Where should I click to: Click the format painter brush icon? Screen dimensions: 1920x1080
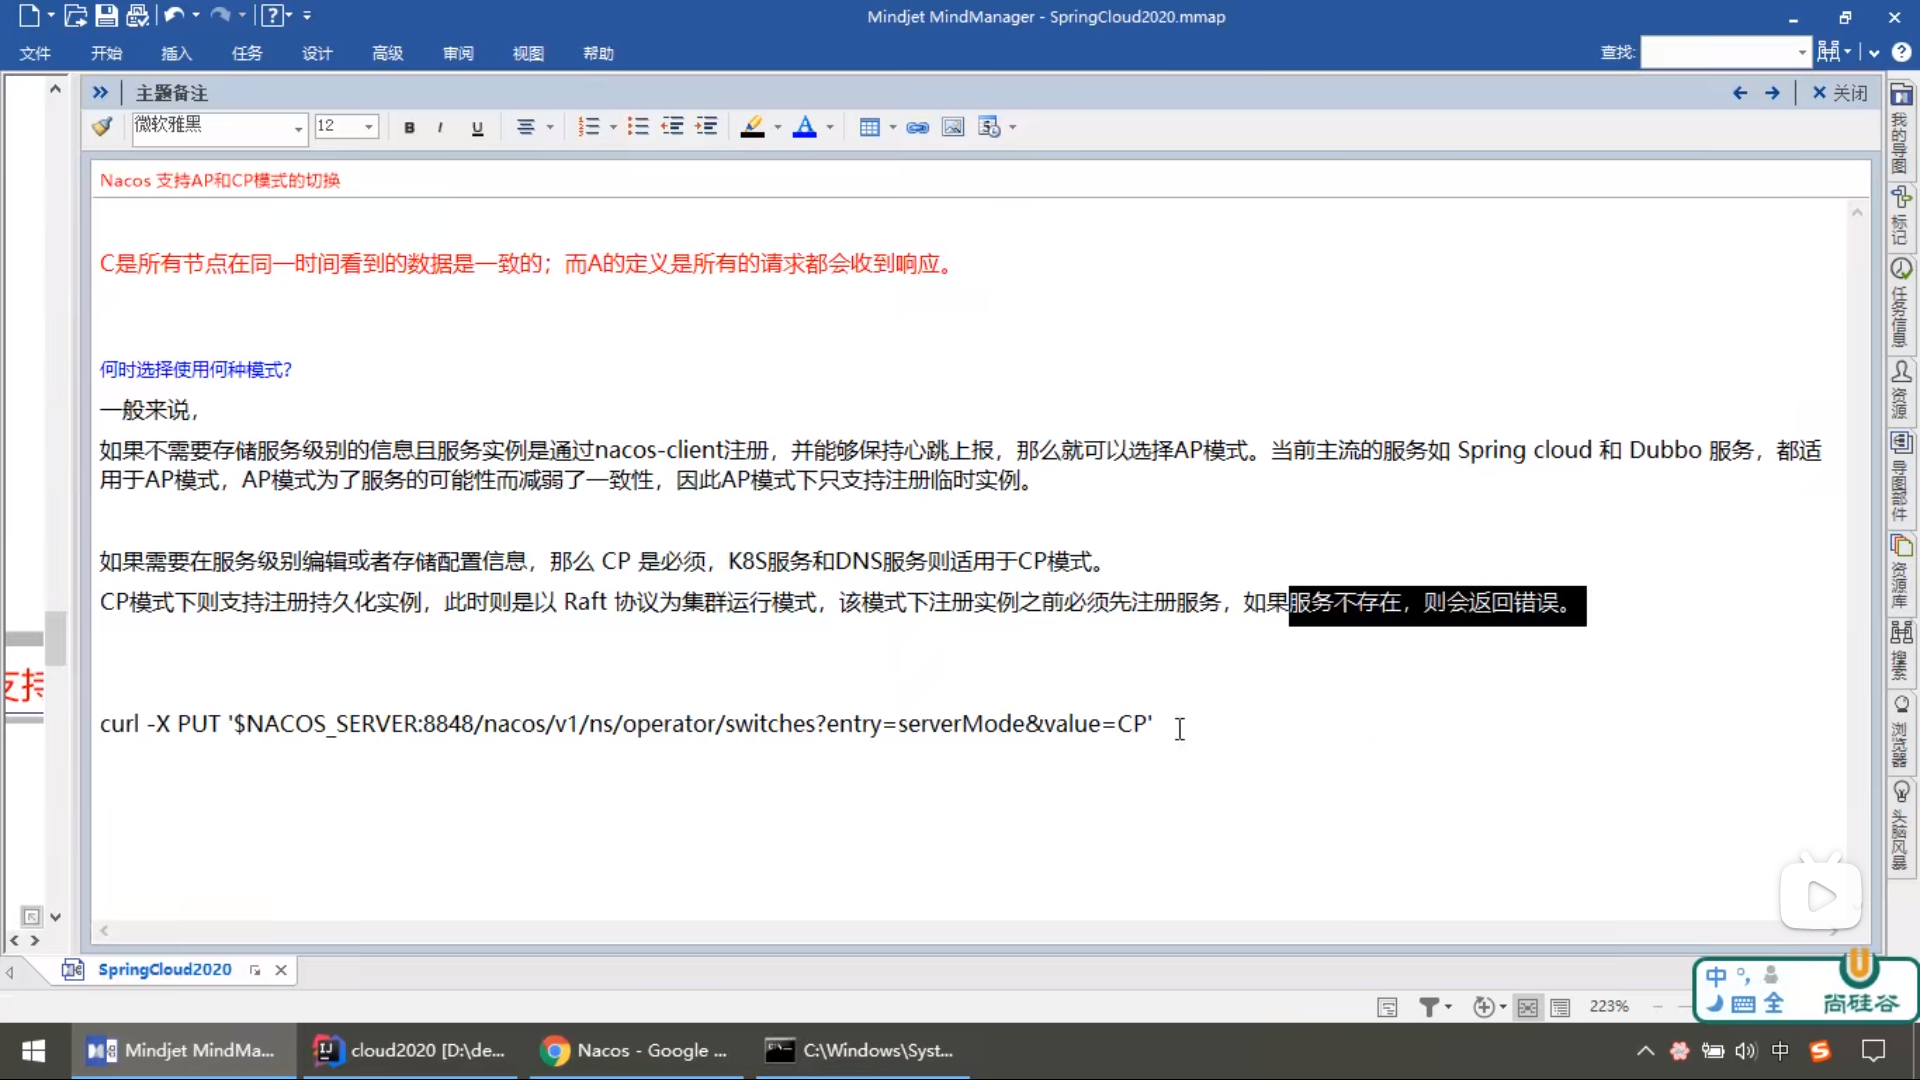pos(102,127)
